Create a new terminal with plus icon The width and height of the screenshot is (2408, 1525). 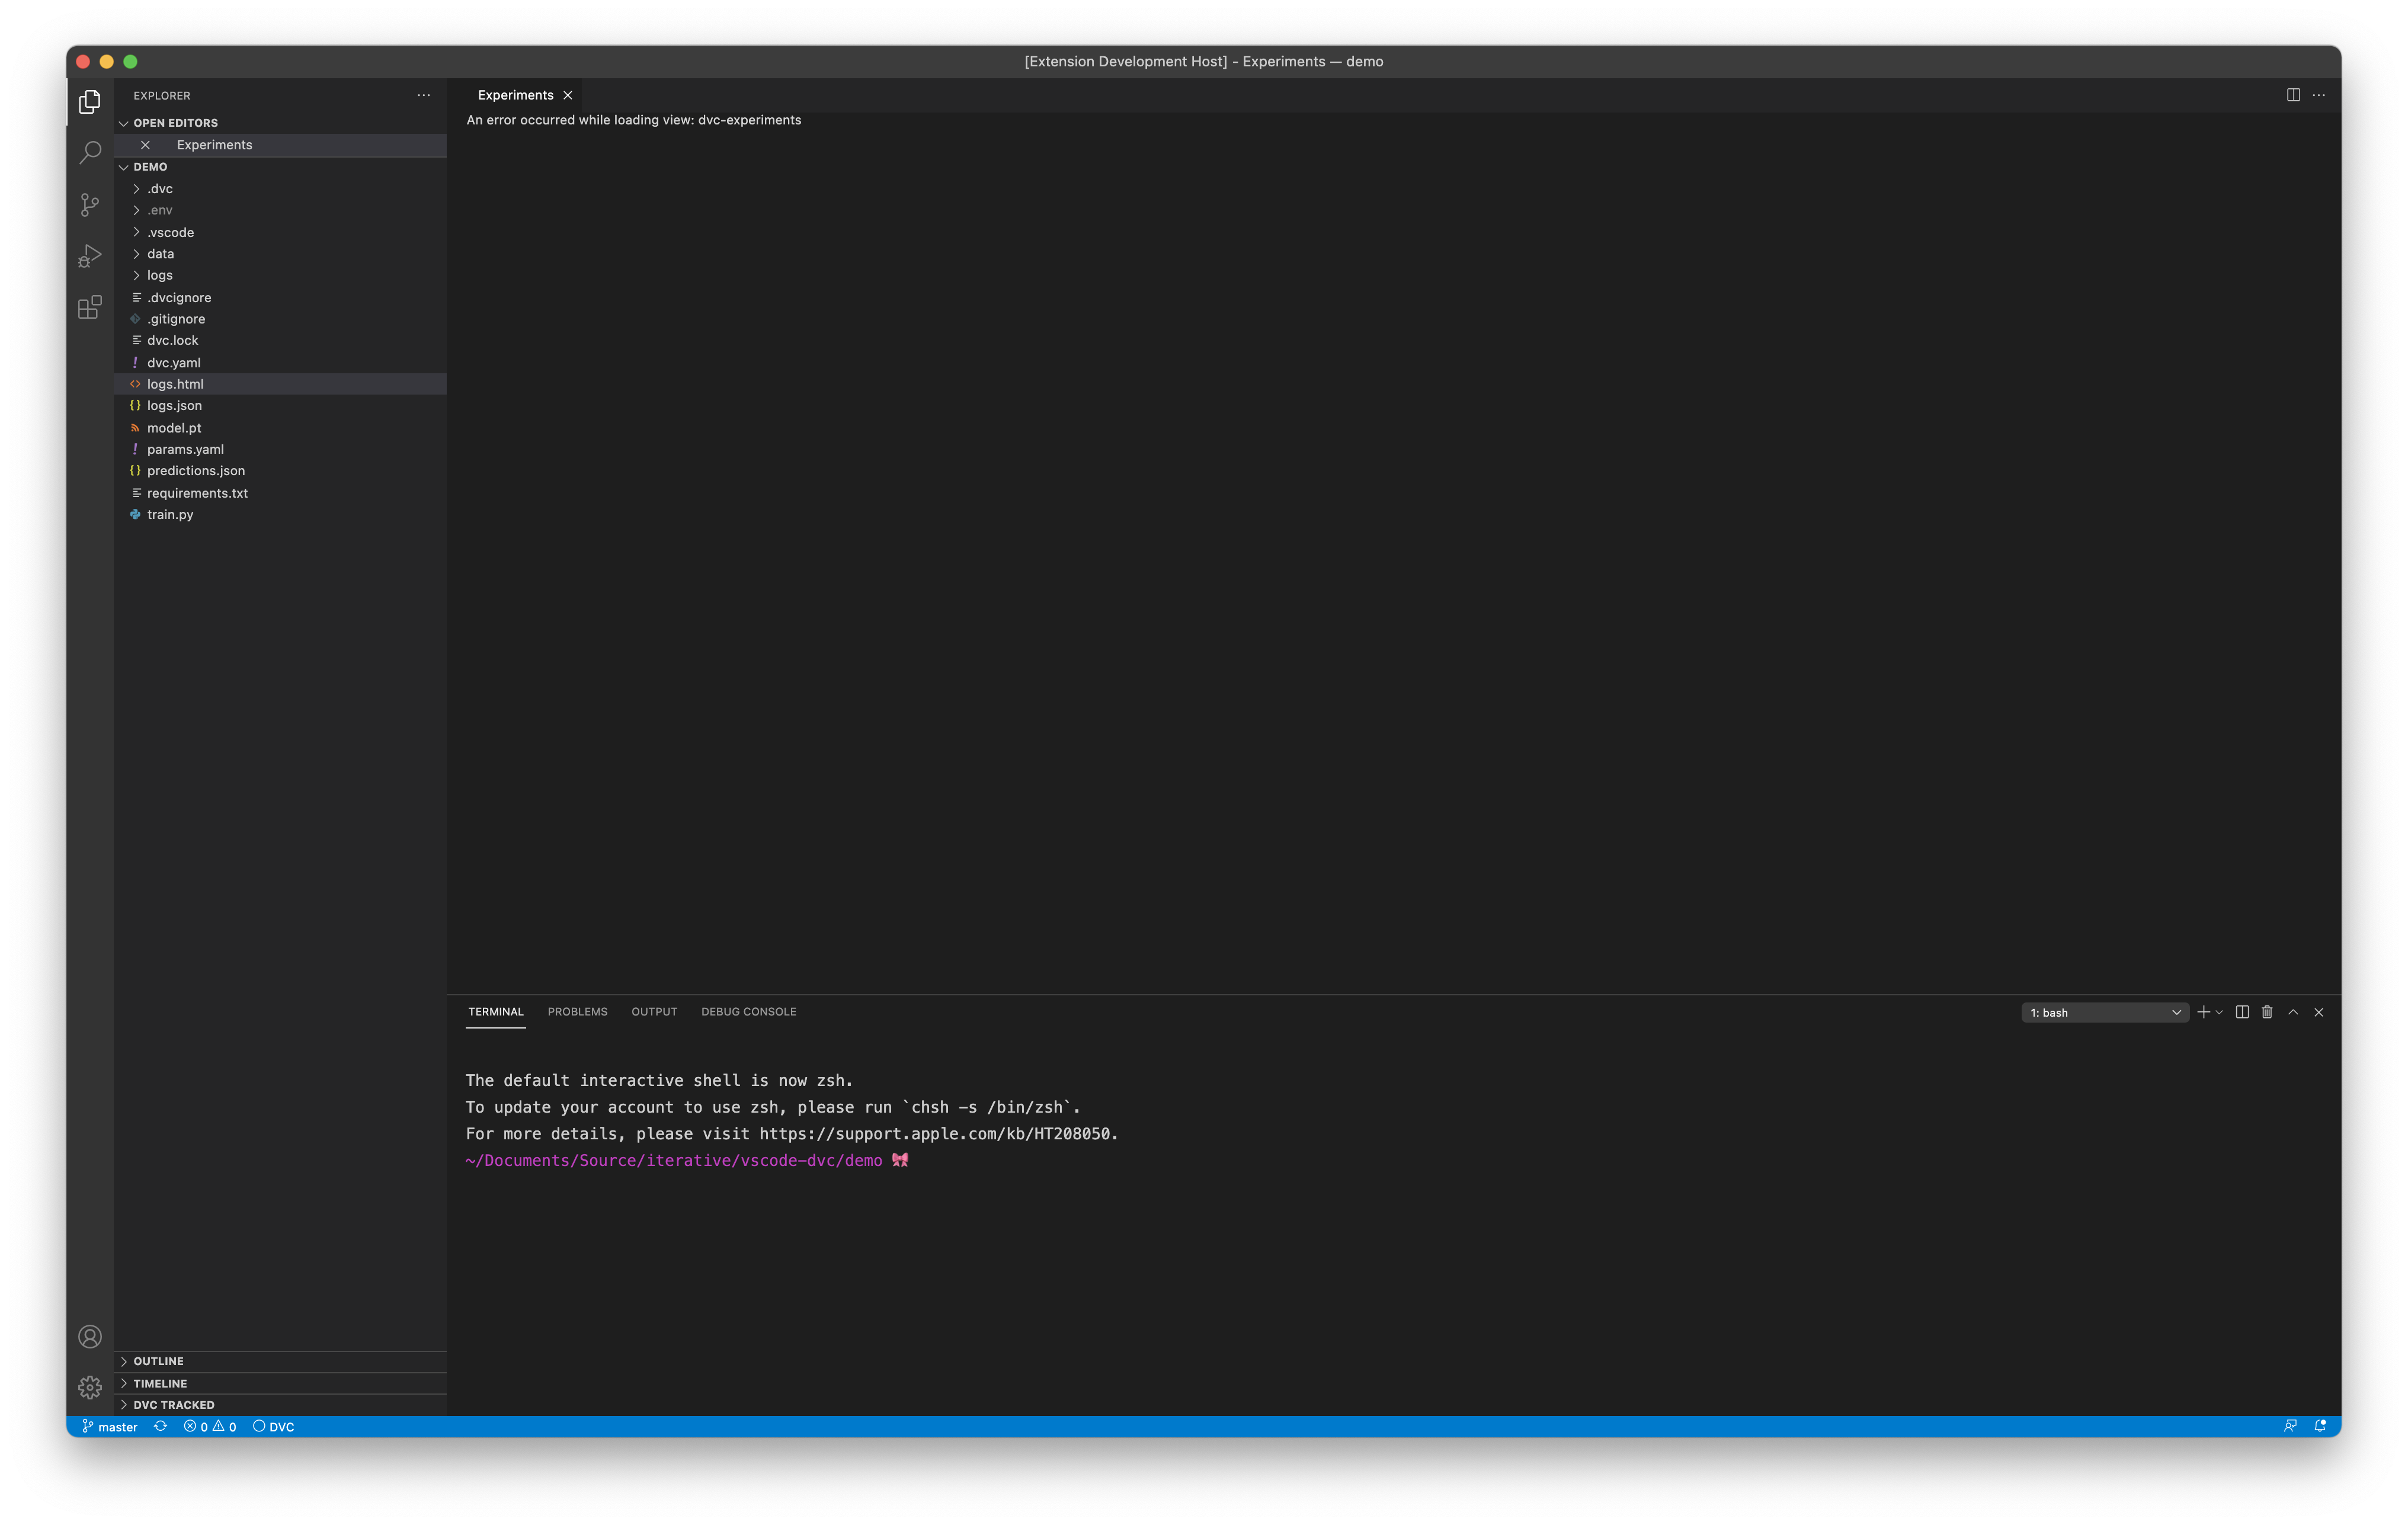point(2203,1012)
